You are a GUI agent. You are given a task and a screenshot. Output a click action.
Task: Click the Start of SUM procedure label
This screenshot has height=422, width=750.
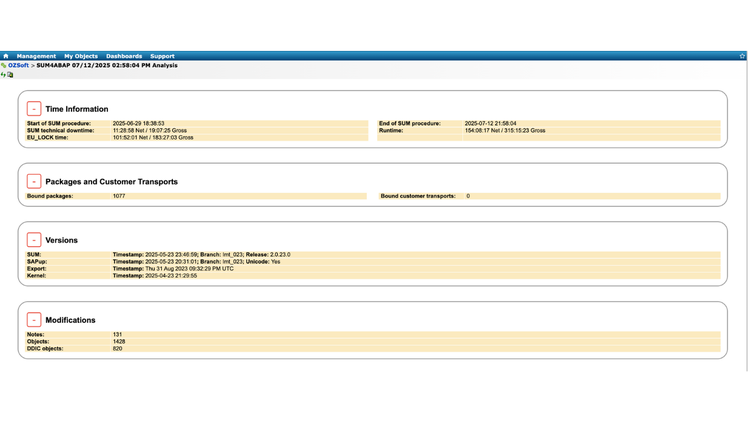tap(59, 123)
